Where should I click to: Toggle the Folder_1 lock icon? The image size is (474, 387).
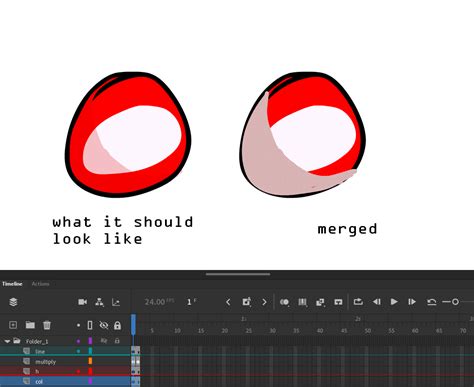click(117, 341)
